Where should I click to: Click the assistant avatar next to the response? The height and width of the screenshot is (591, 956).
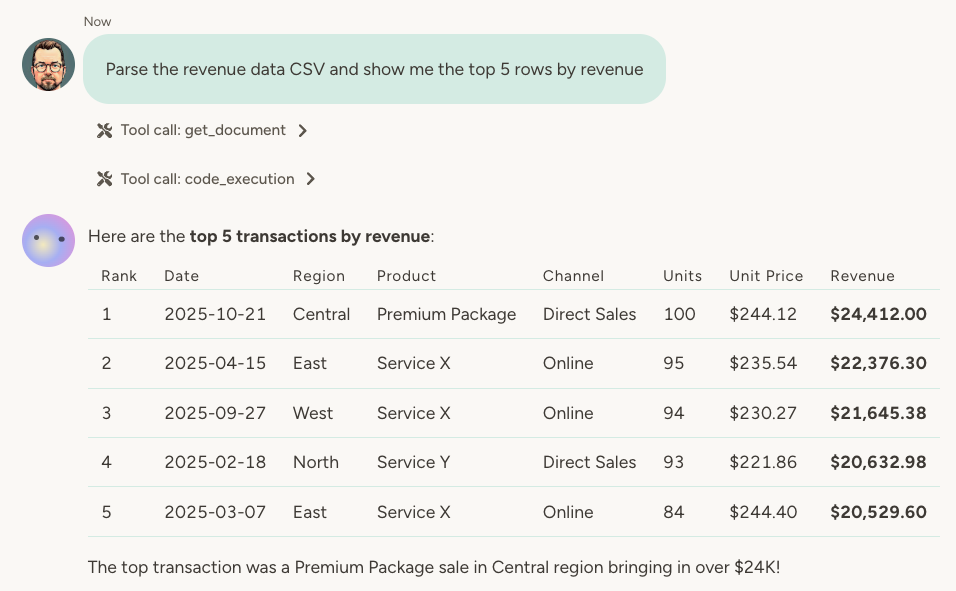tap(48, 241)
